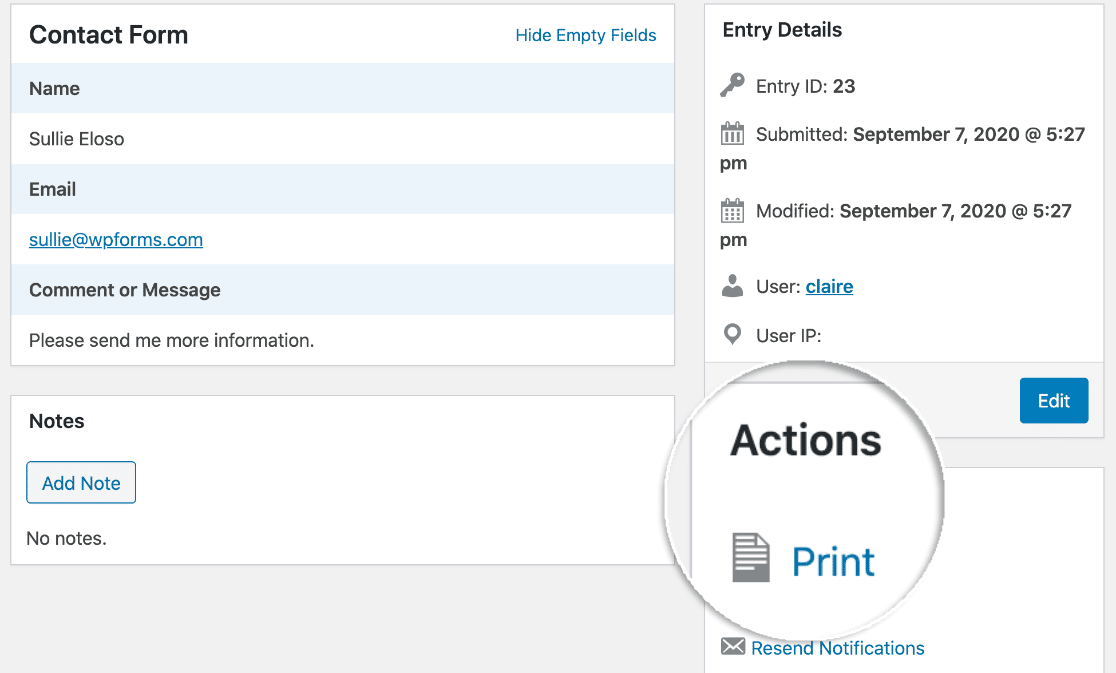Screen dimensions: 1116x673
Task: Click the User IP location pin icon
Action: point(732,334)
